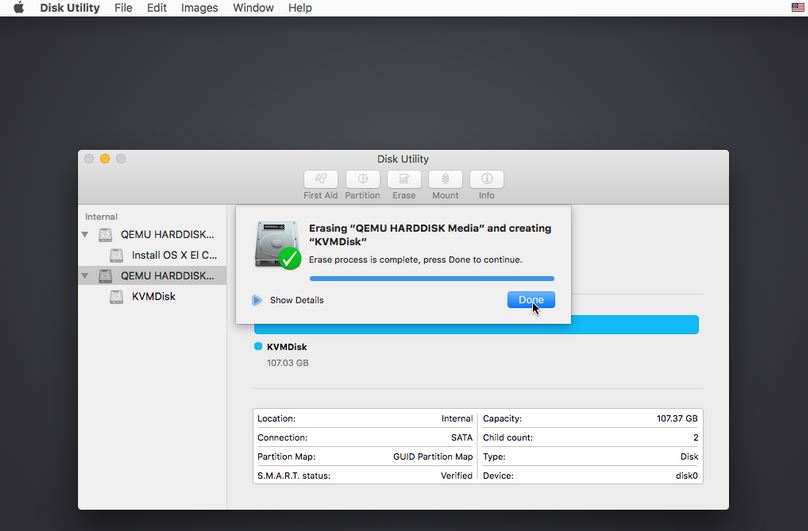Click the Location Internal value

(457, 419)
